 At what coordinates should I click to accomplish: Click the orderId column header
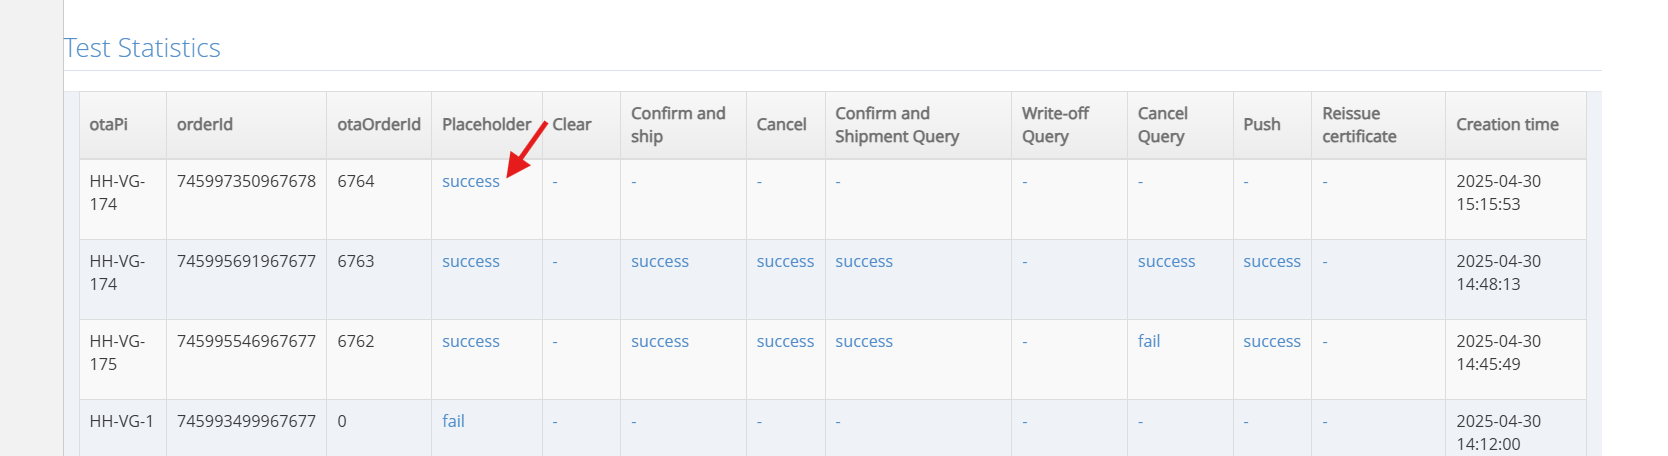click(x=204, y=125)
